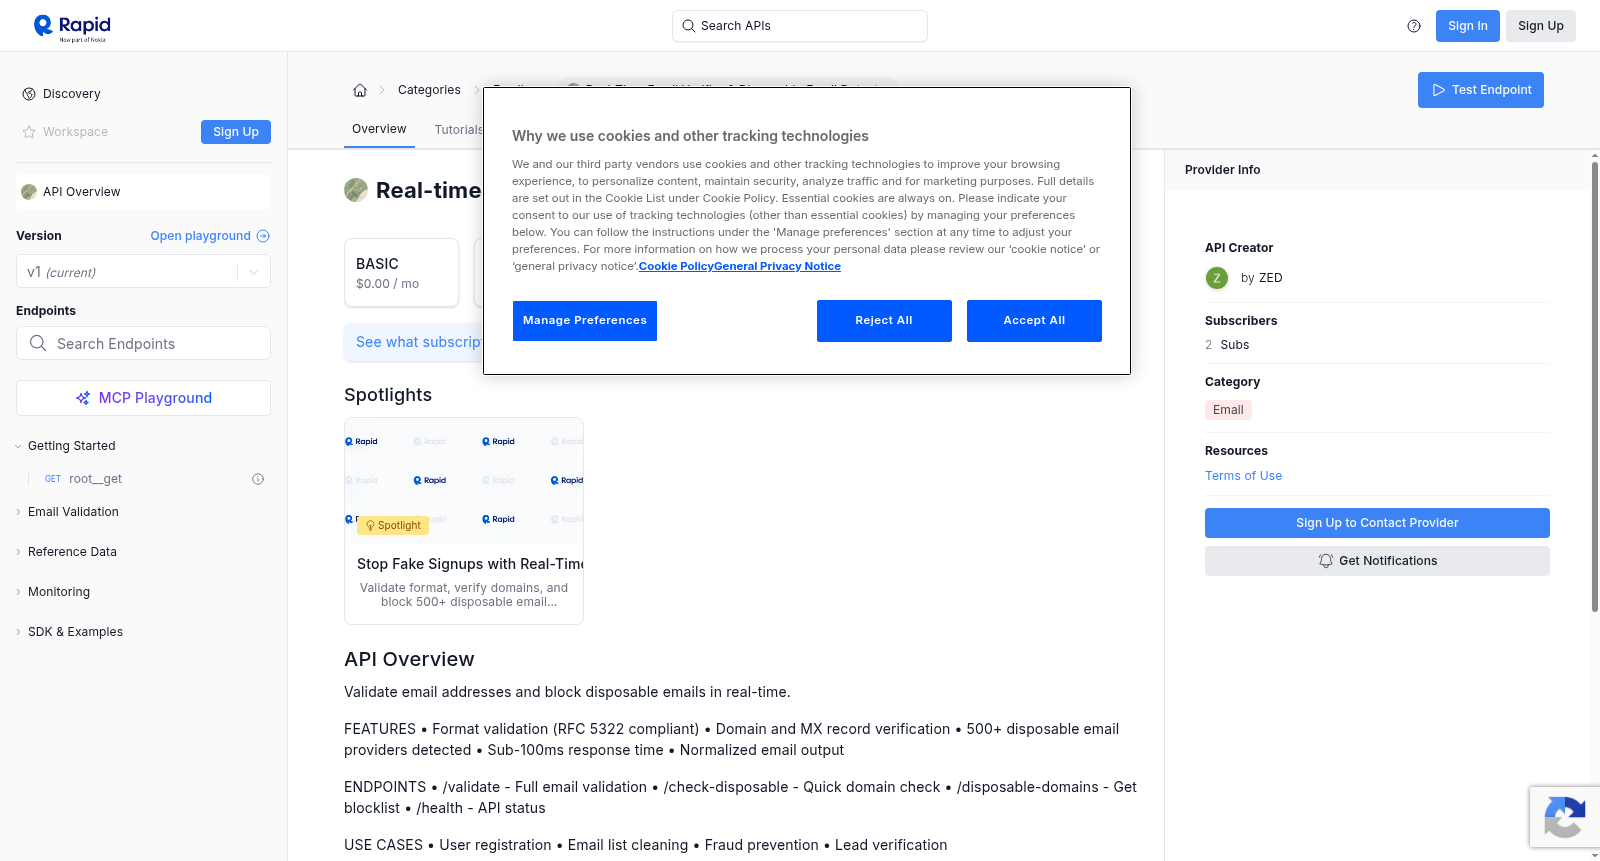This screenshot has height=861, width=1600.
Task: Open the General Privacy Notice link
Action: [777, 266]
